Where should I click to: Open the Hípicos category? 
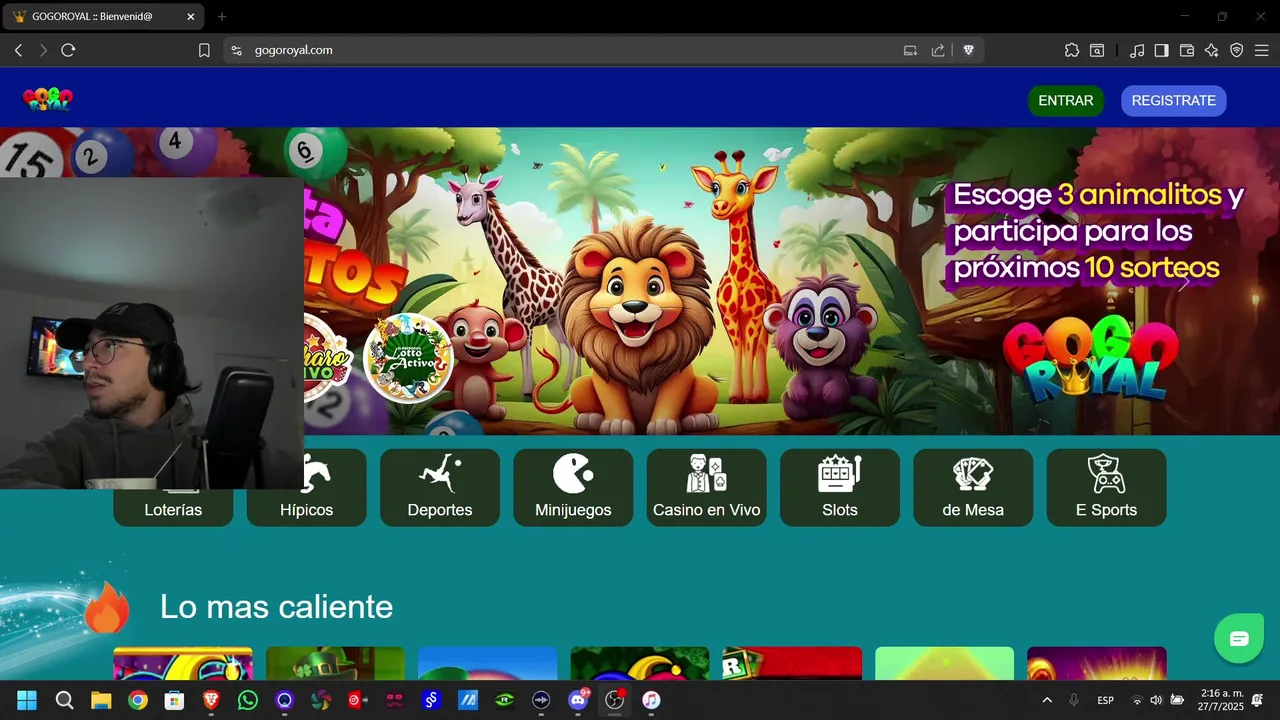pos(307,487)
